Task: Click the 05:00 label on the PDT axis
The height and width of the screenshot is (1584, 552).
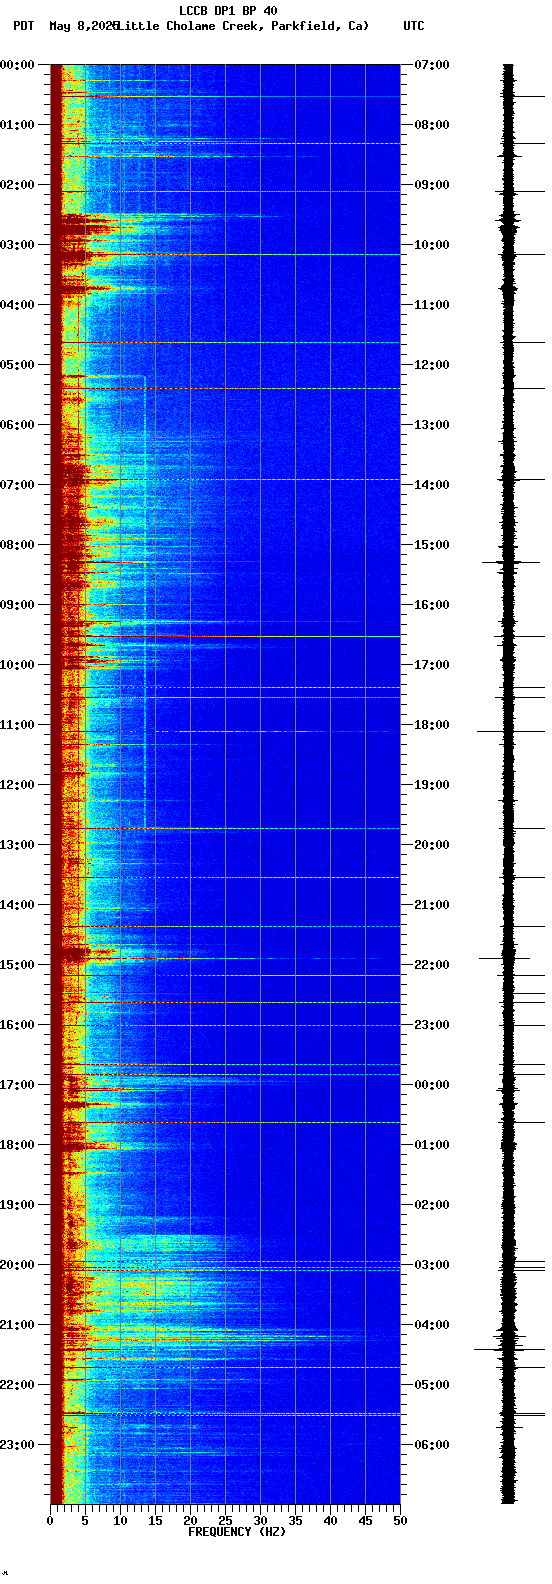Action: coord(18,365)
